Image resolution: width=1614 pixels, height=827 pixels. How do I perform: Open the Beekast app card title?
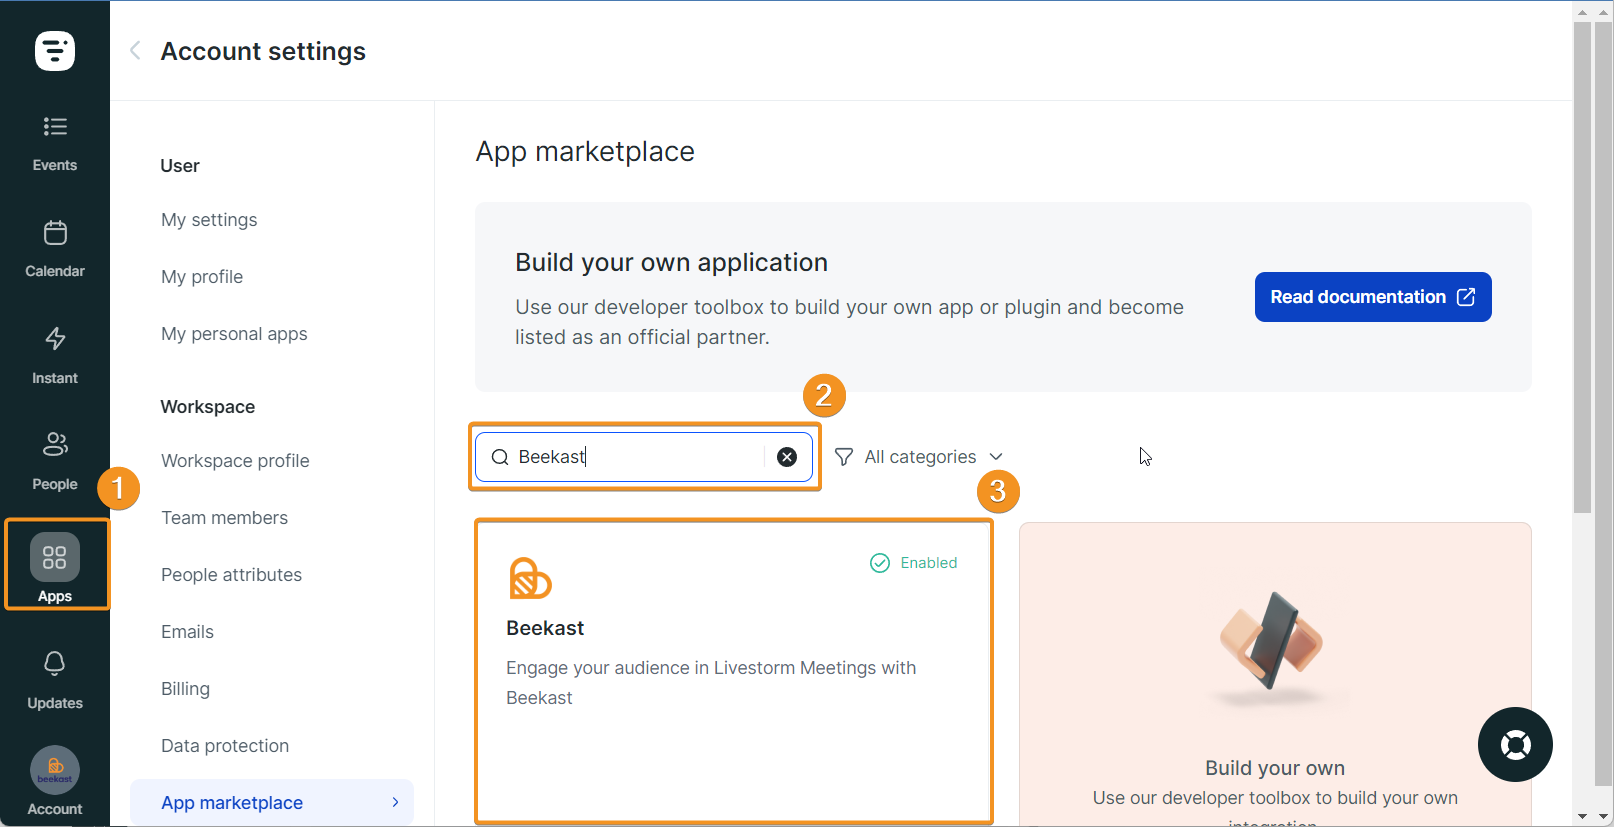pos(545,628)
